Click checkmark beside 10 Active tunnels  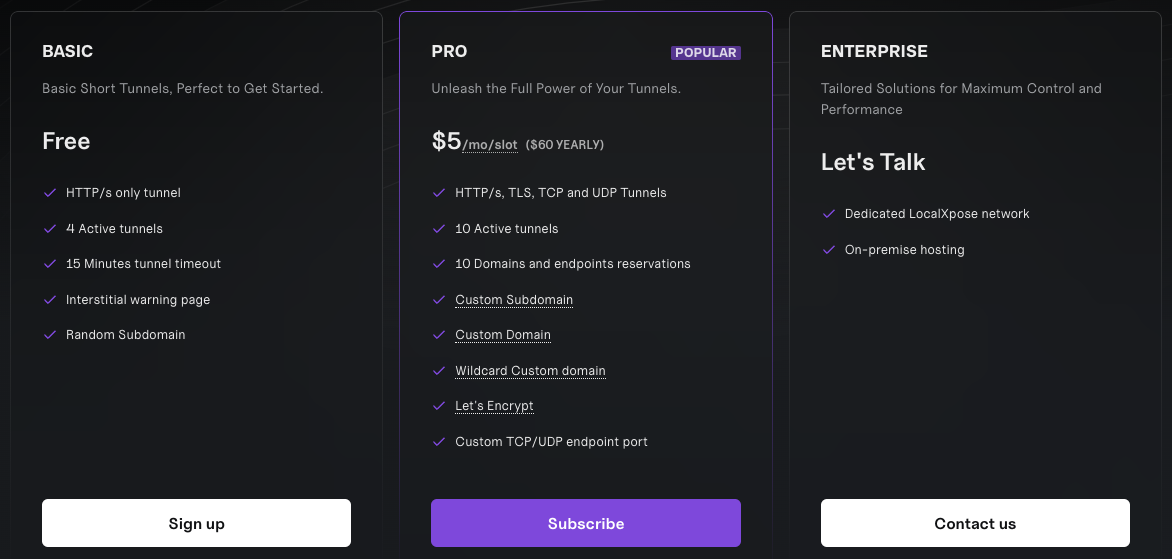tap(438, 229)
